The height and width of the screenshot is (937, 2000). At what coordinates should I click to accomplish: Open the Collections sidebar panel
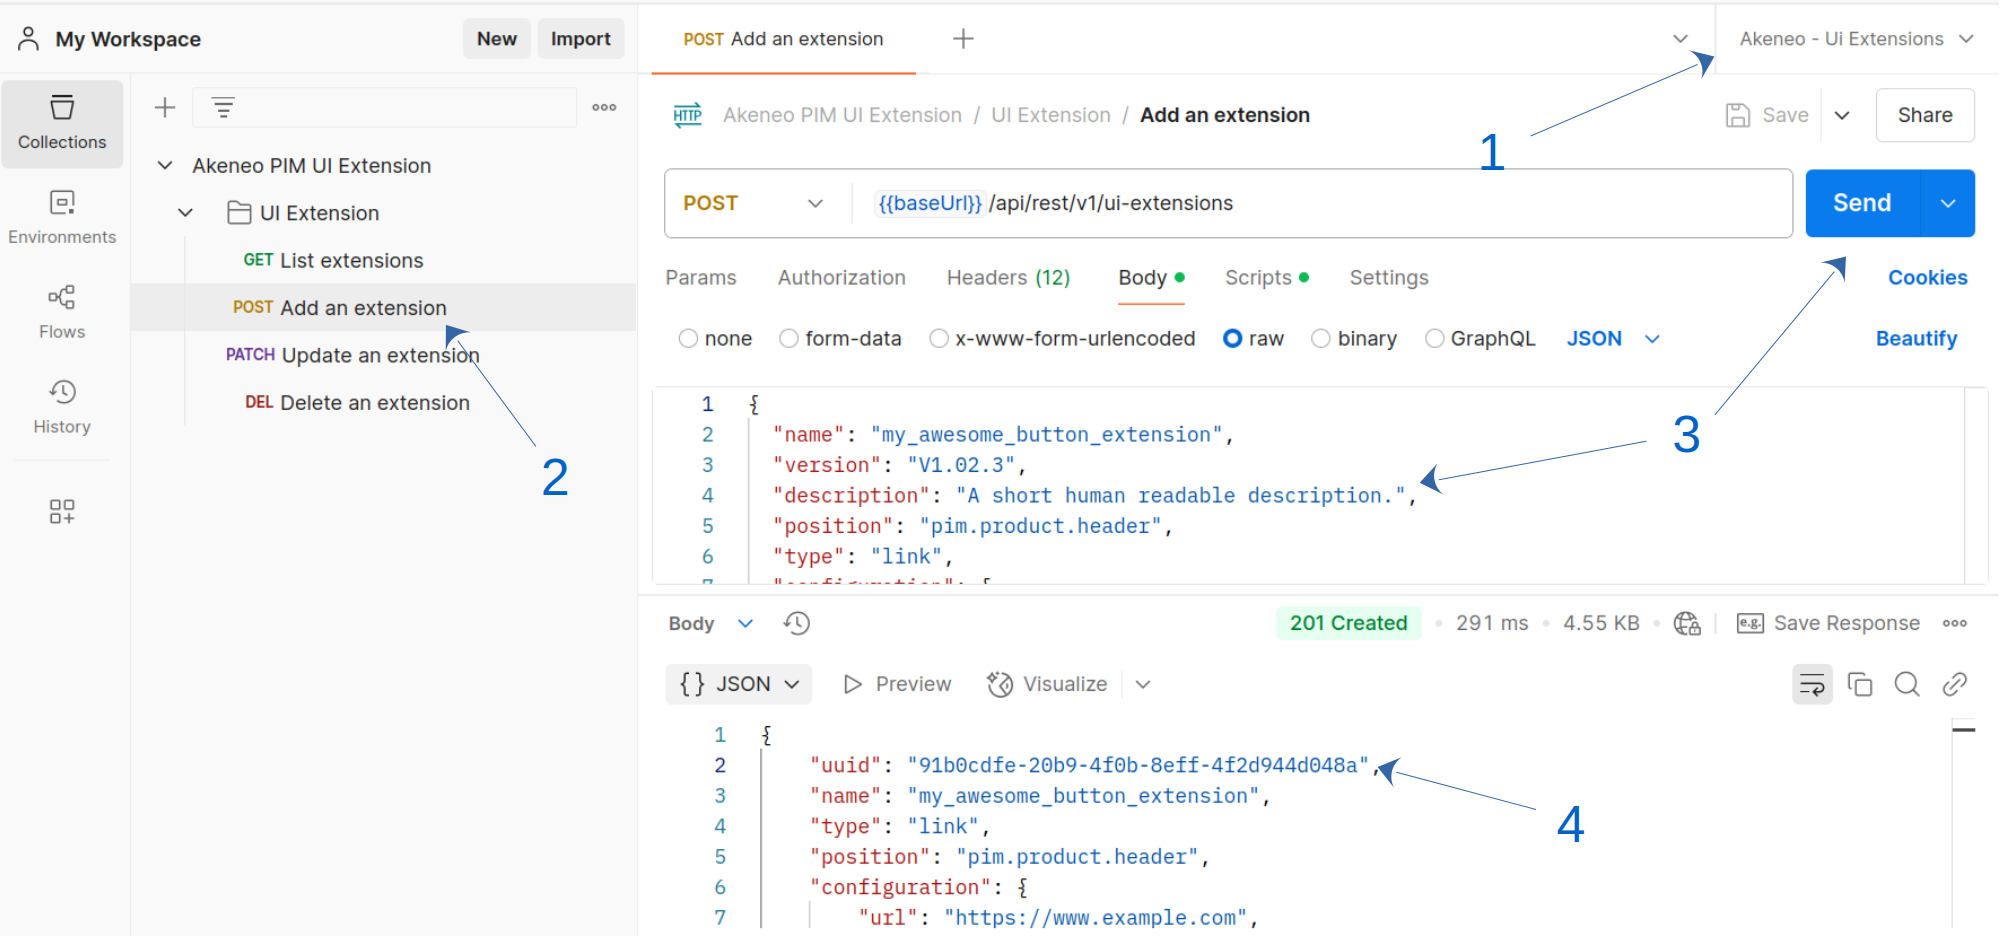(62, 122)
